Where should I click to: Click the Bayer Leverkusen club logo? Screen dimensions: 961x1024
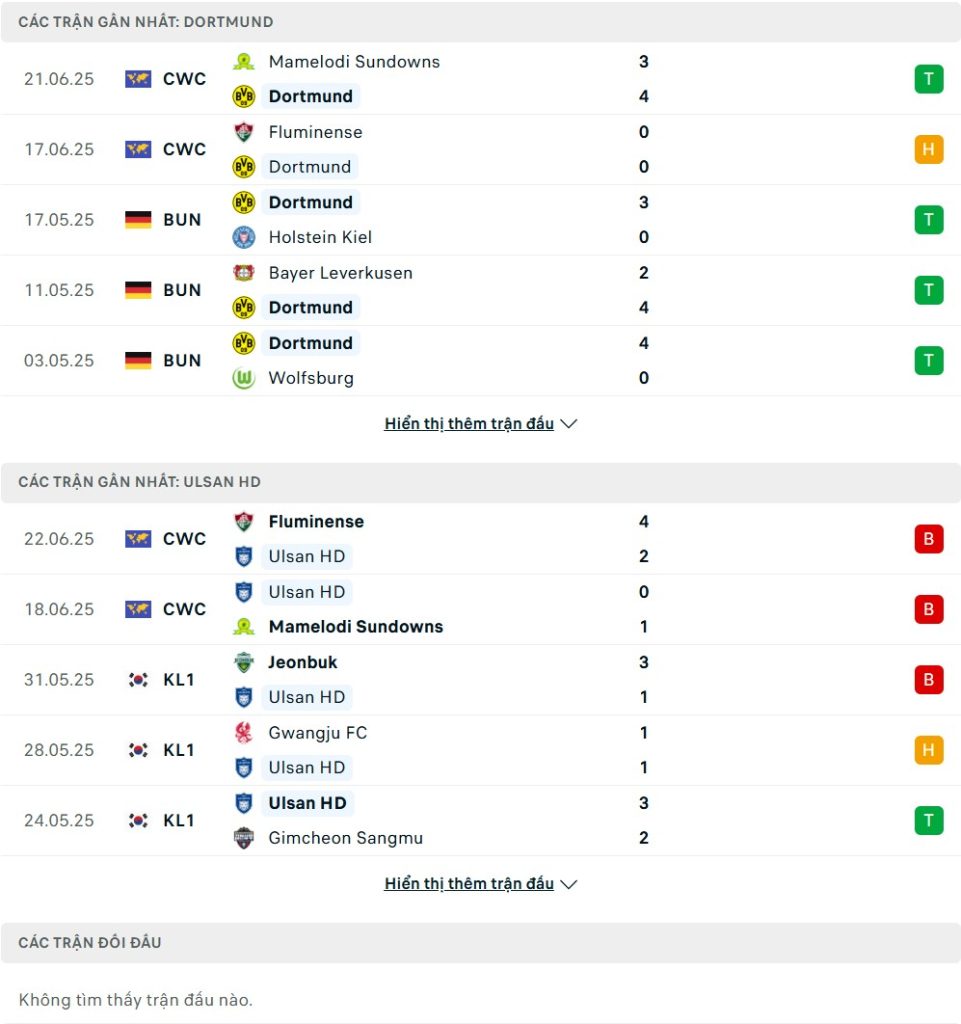[244, 273]
